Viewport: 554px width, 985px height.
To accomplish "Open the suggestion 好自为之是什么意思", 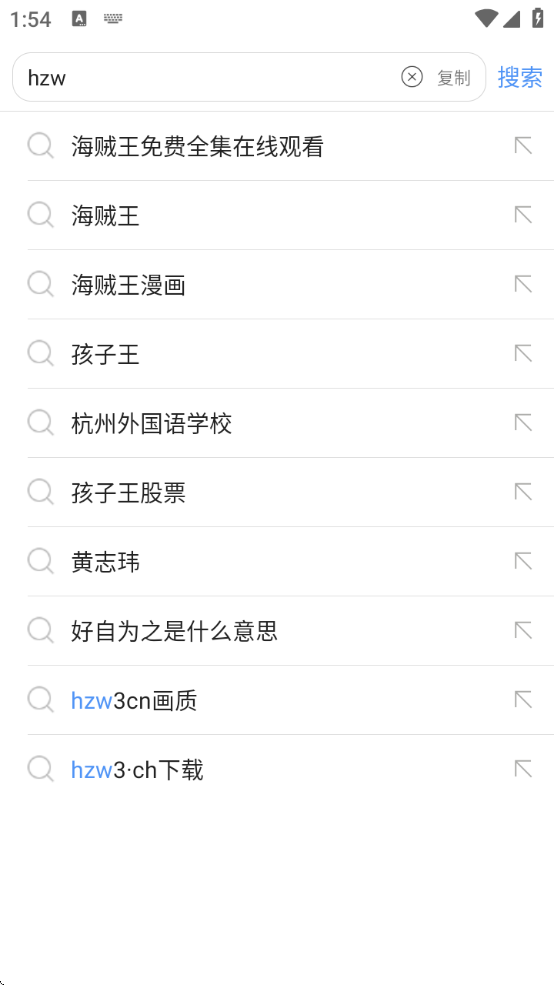I will (277, 631).
